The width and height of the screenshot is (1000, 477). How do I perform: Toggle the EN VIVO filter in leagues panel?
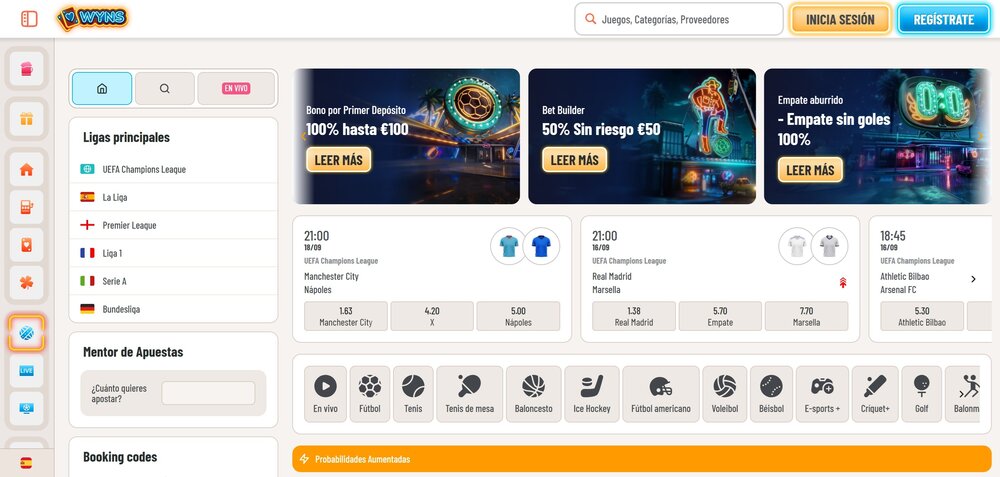click(236, 89)
